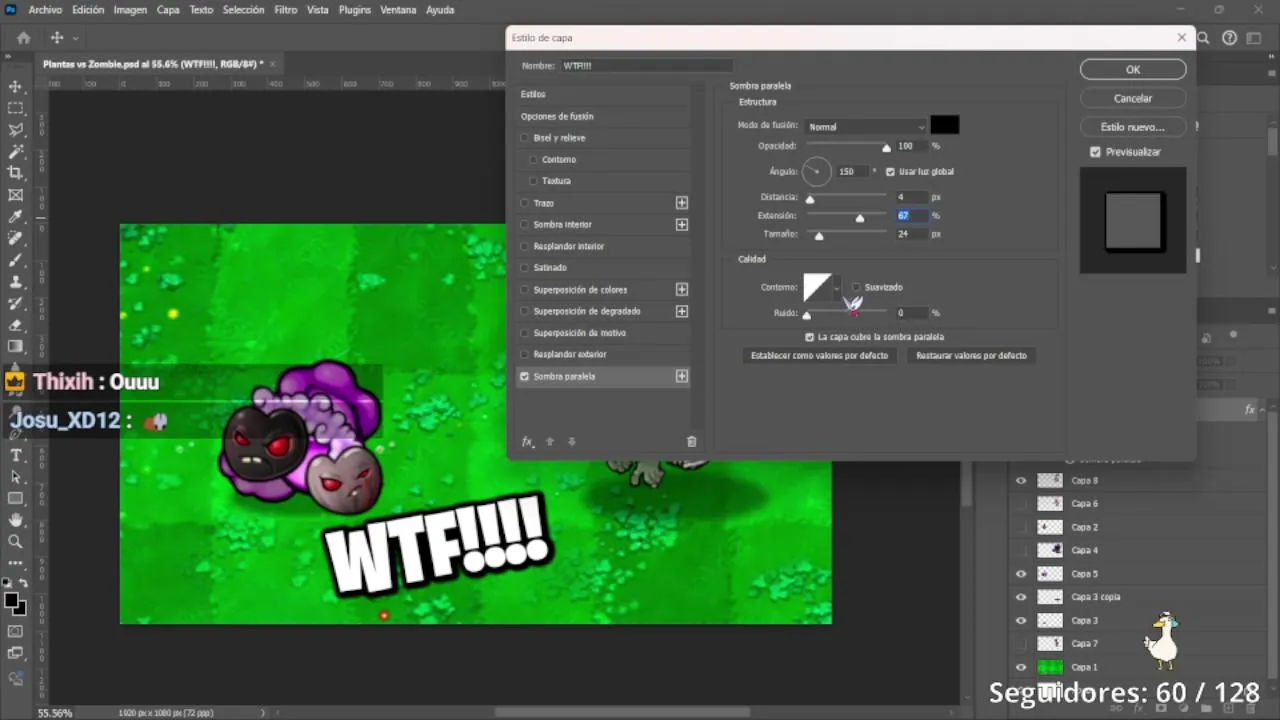1280x720 pixels.
Task: Select the Brush tool
Action: coord(16,260)
